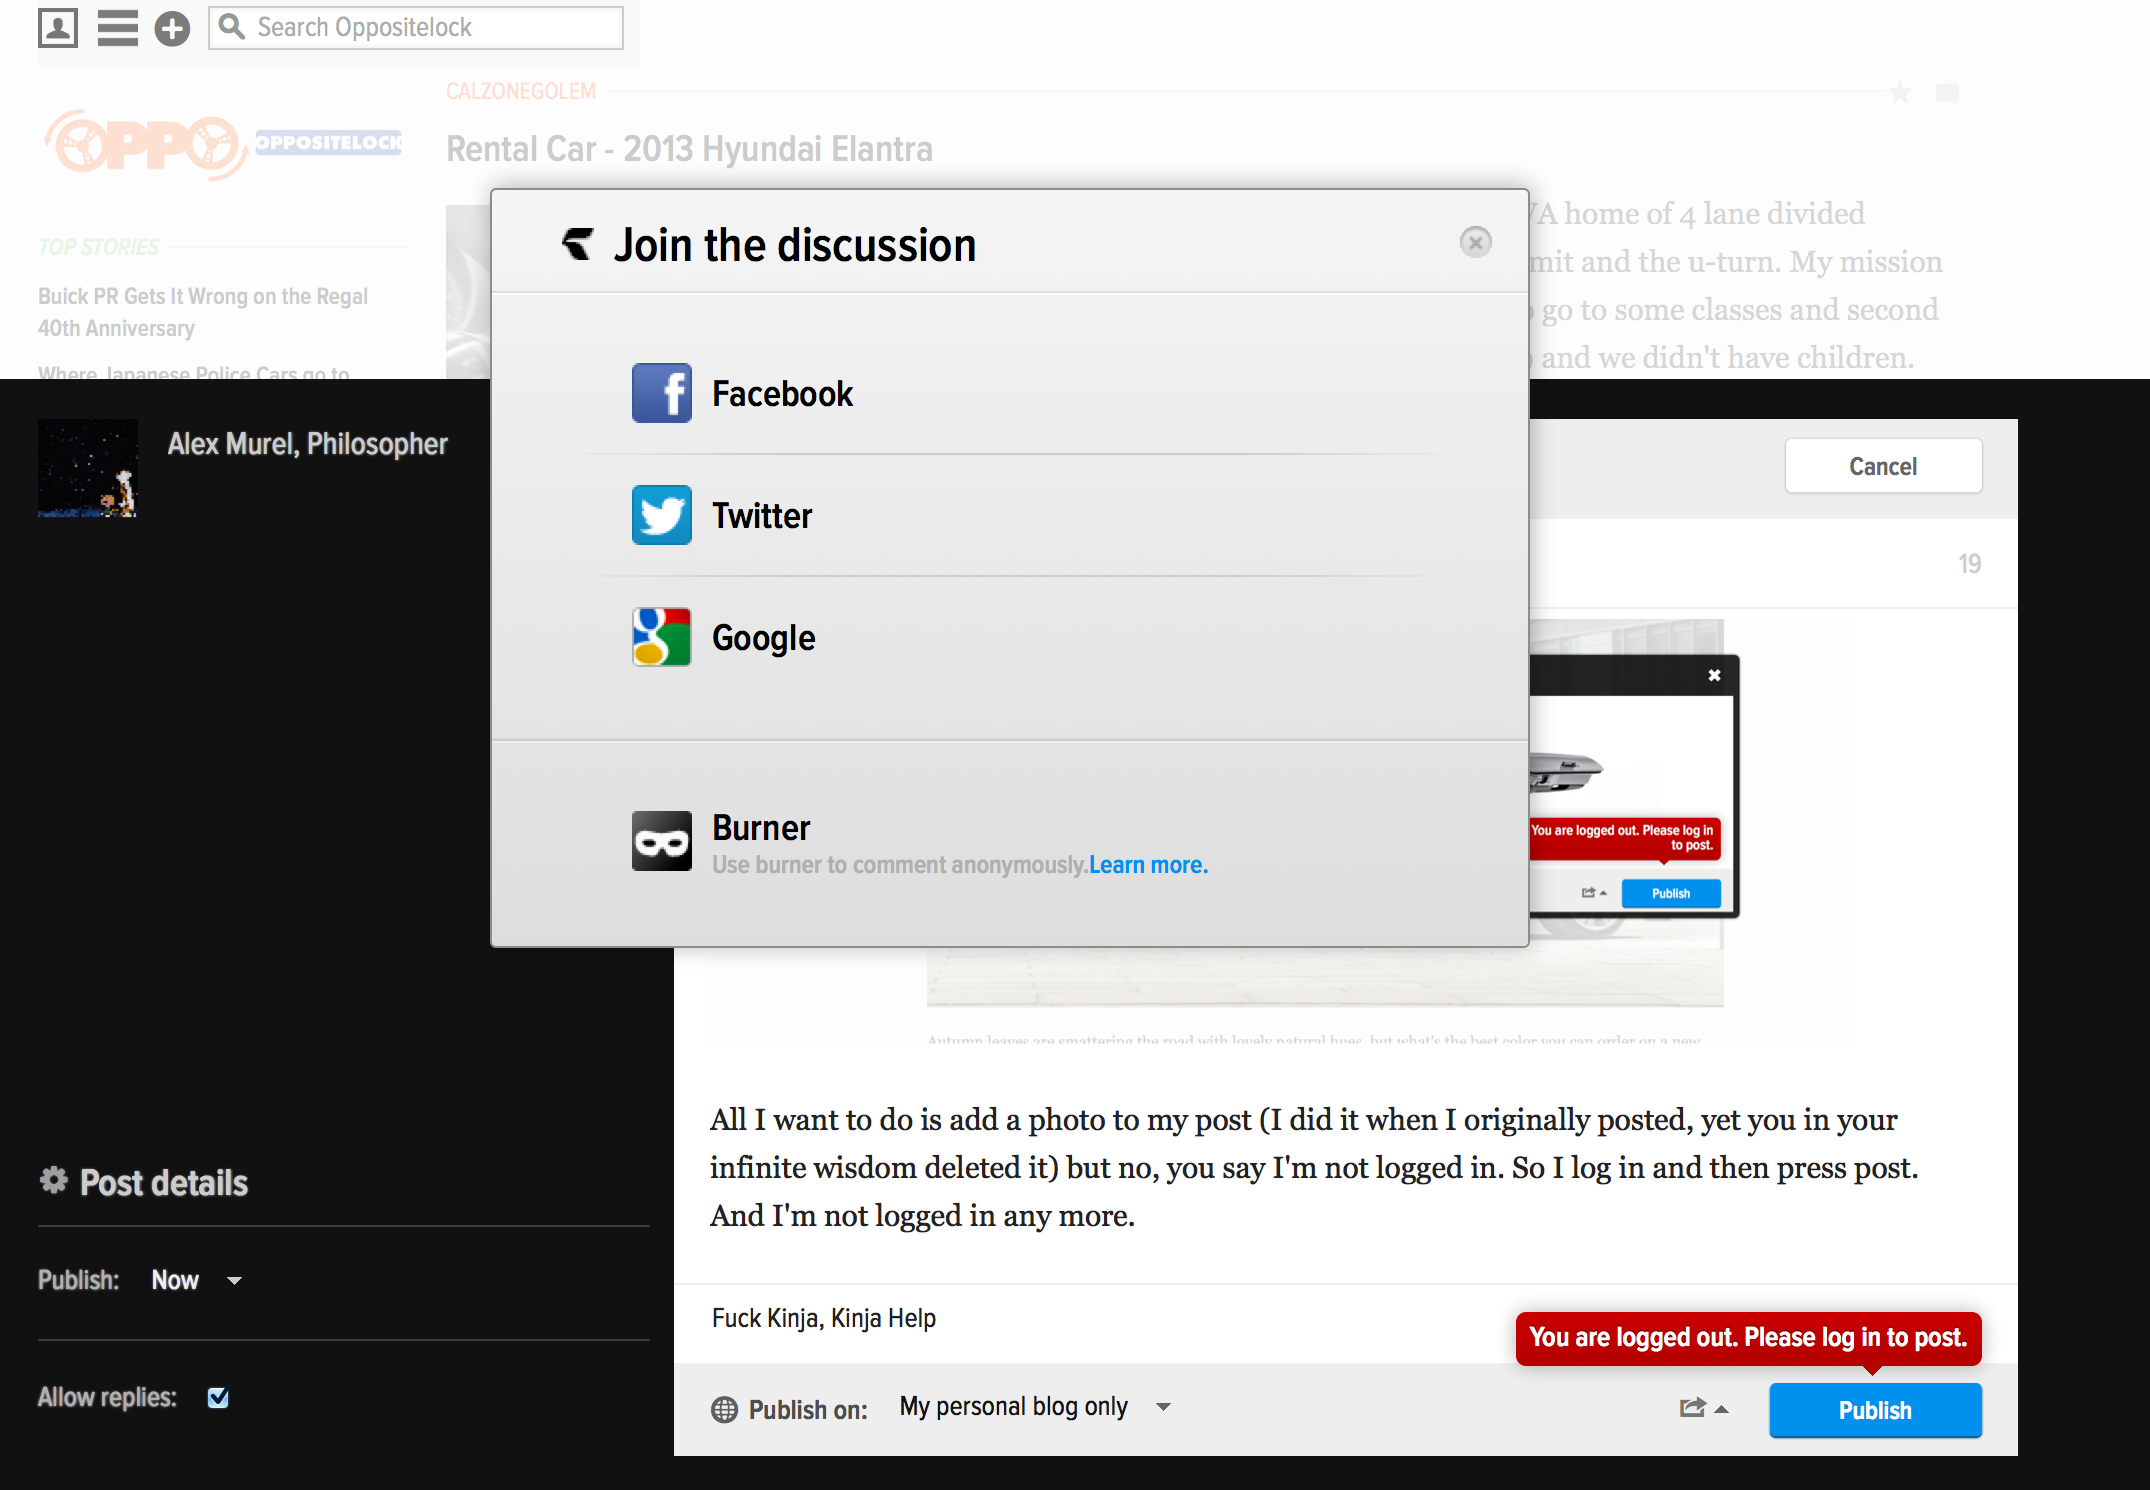
Task: Choose the Burner option text
Action: (761, 828)
